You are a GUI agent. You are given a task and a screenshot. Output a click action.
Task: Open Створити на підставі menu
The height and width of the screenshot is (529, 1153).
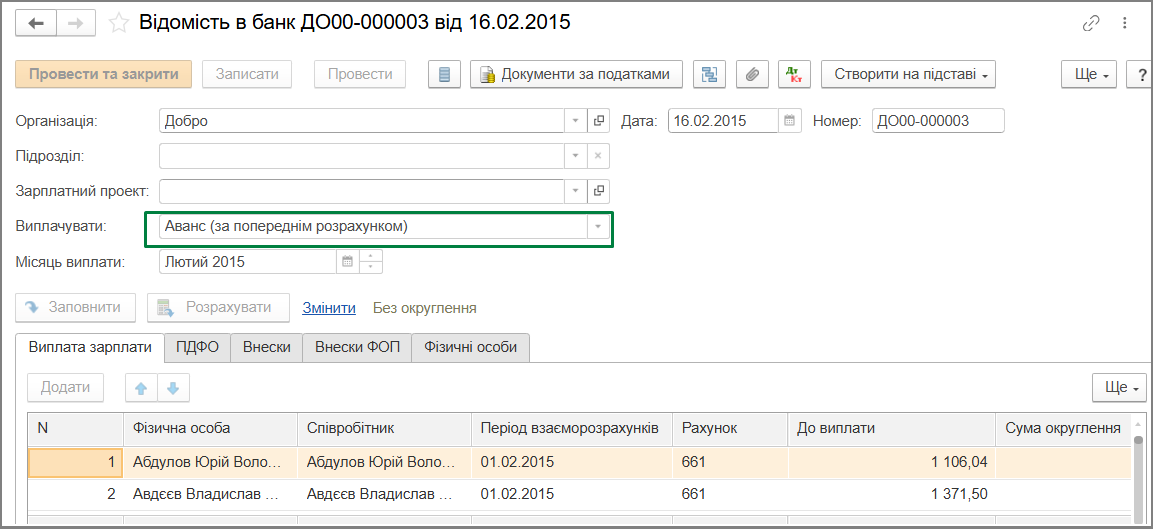click(908, 74)
